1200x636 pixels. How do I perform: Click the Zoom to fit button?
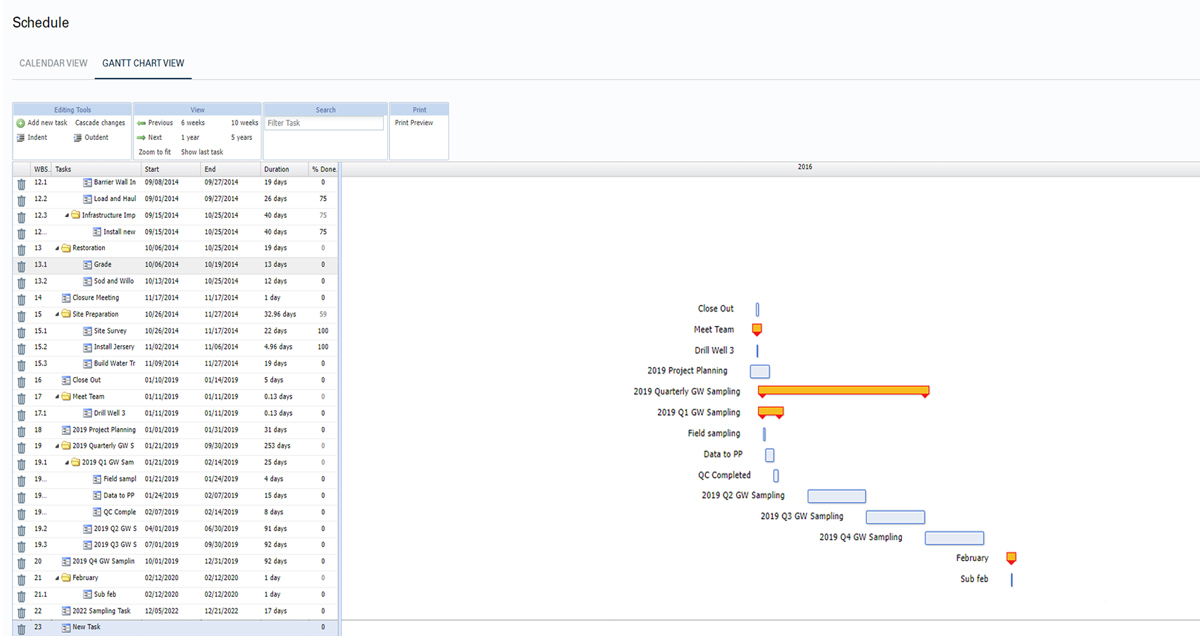tap(155, 151)
